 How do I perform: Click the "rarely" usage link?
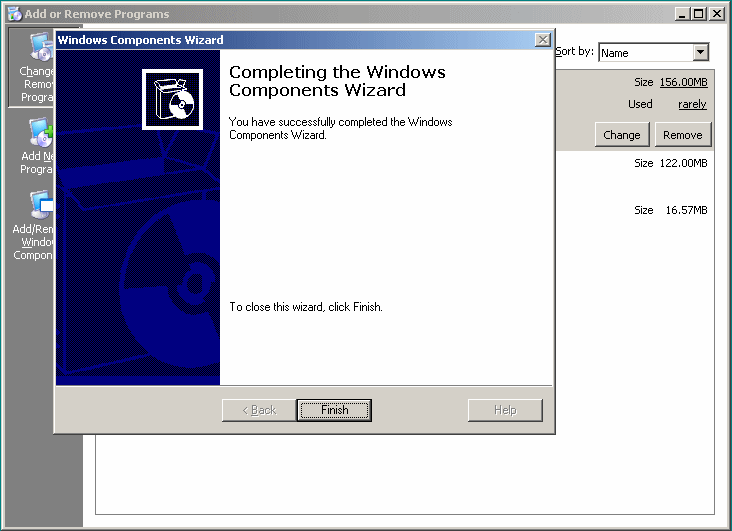coord(692,104)
